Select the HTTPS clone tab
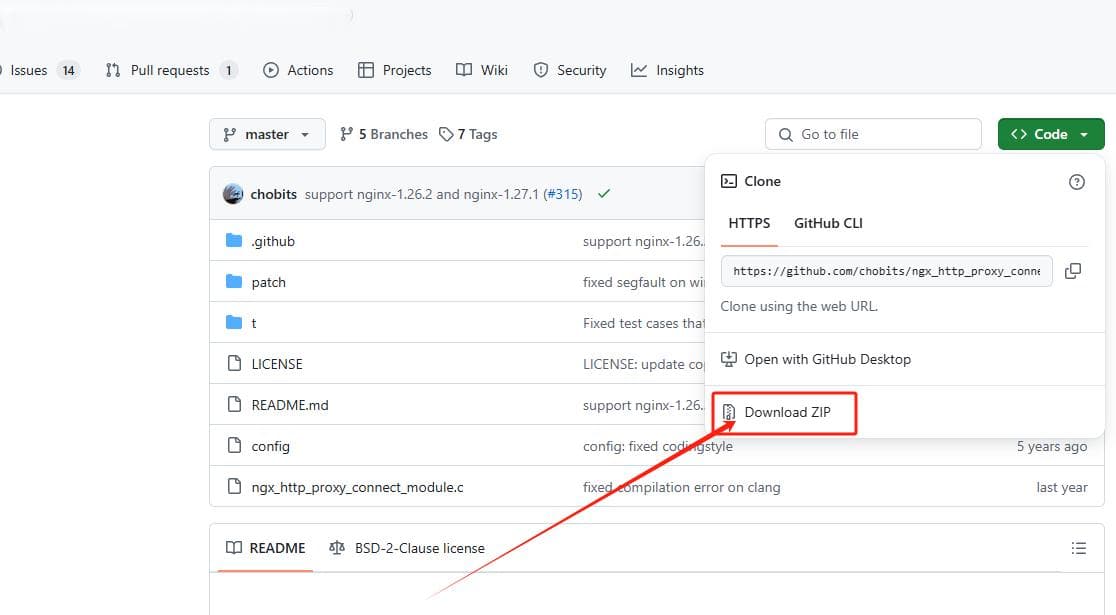Image resolution: width=1116 pixels, height=615 pixels. (x=749, y=224)
